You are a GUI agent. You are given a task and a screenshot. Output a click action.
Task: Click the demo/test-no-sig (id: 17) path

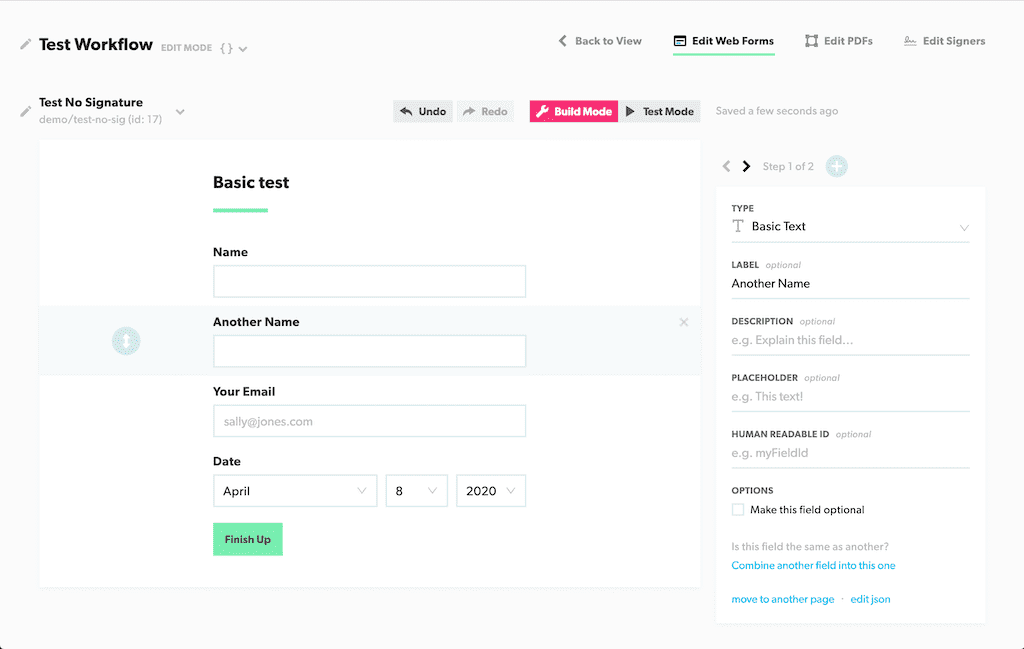click(x=101, y=119)
